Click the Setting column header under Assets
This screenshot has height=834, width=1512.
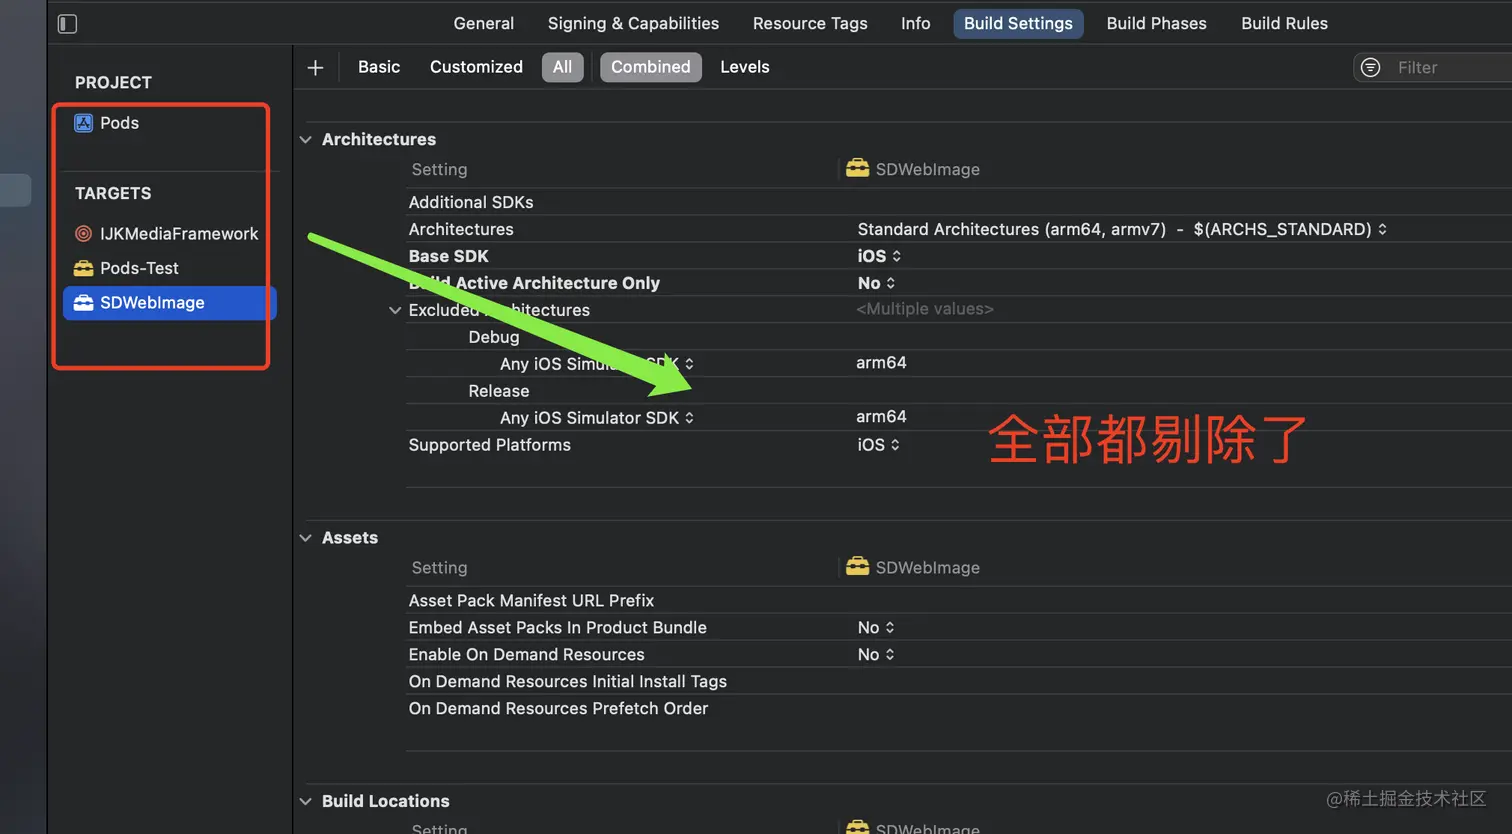point(439,568)
